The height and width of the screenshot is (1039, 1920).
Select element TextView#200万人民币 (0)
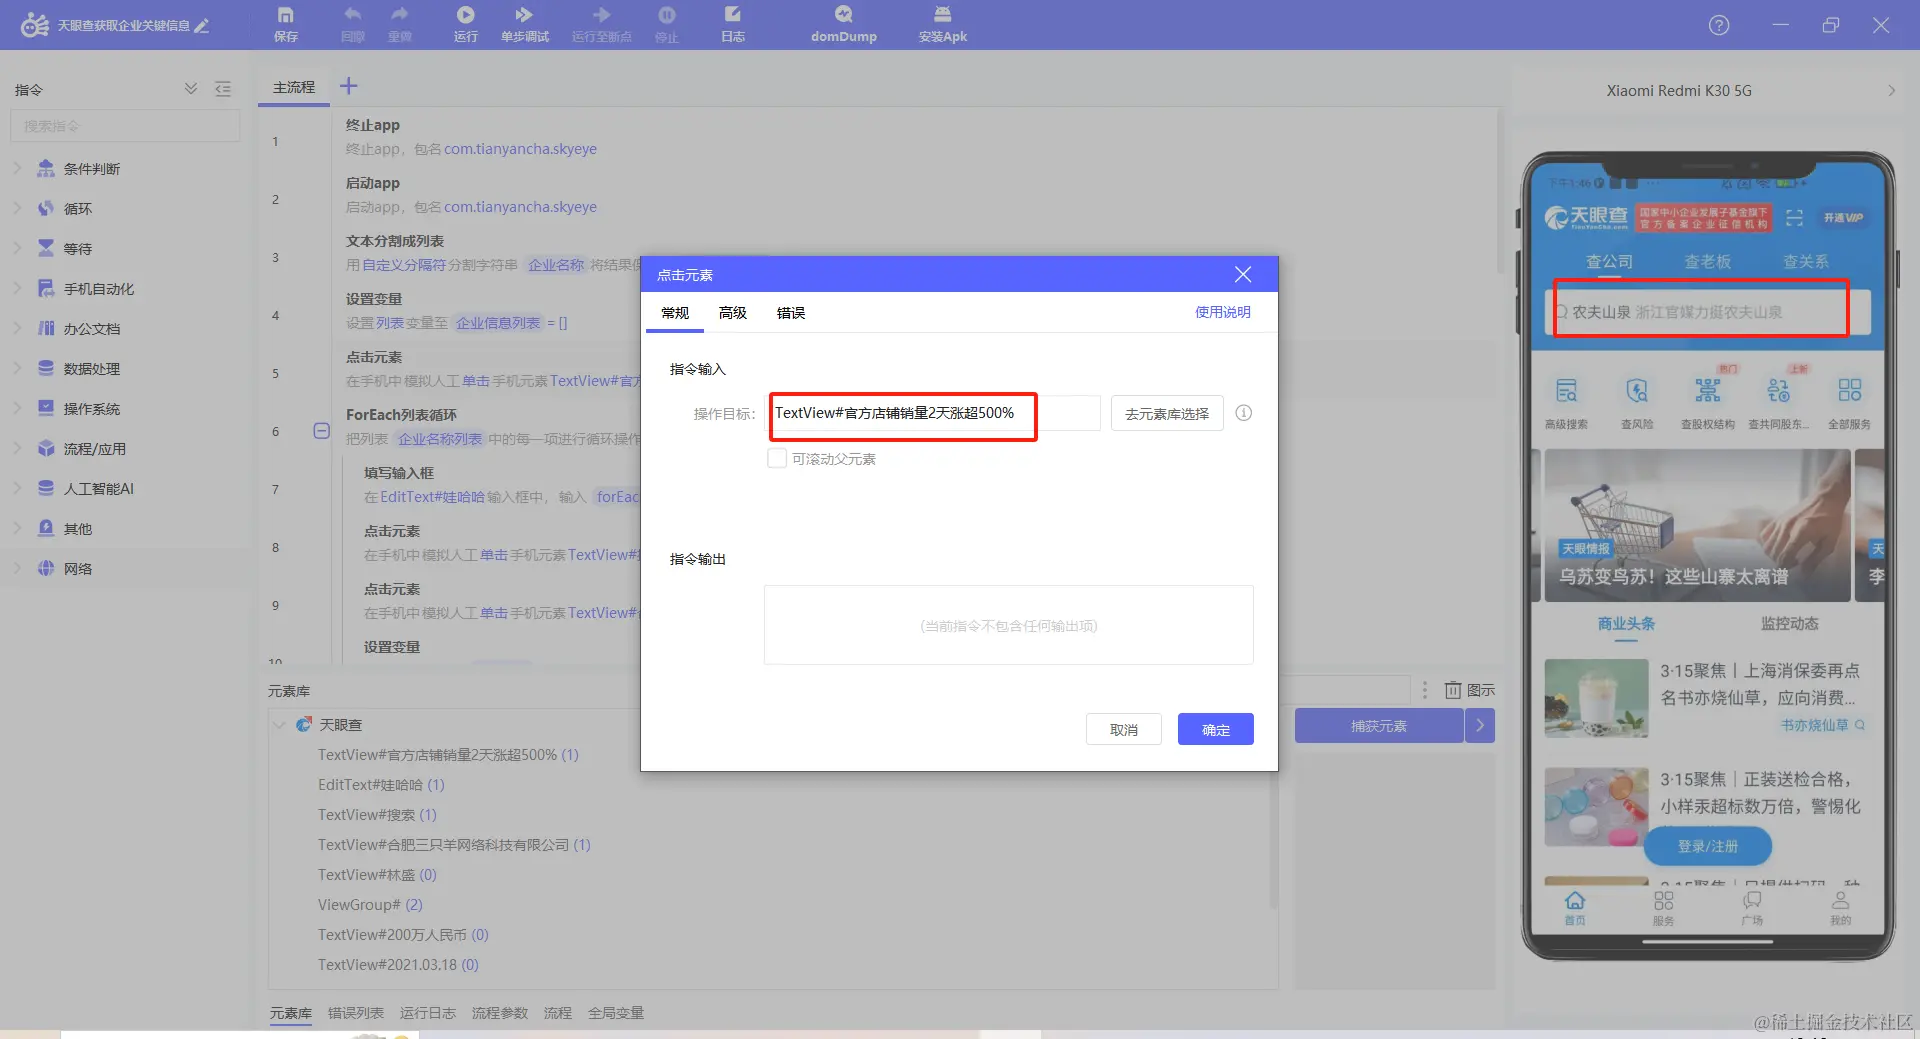tap(403, 934)
